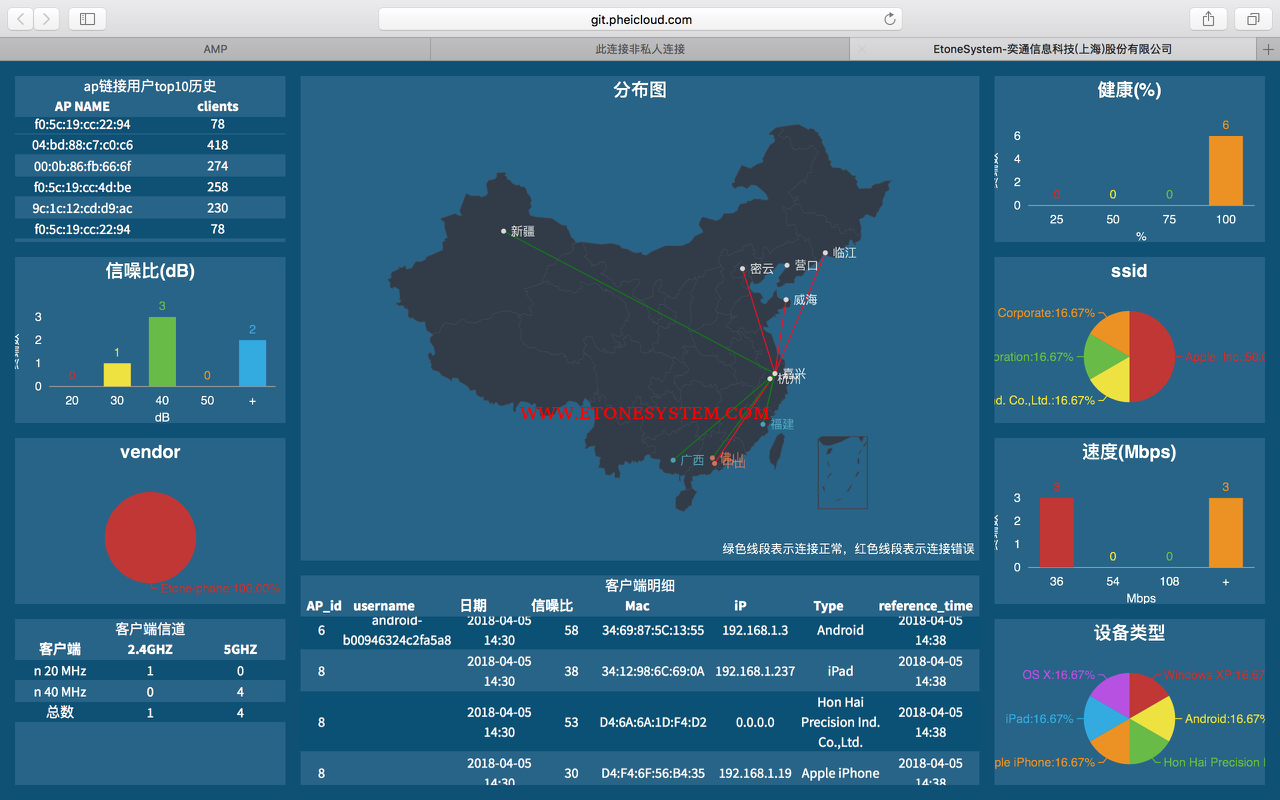This screenshot has width=1280, height=800.
Task: Close the EtoneSystem tab
Action: click(863, 49)
